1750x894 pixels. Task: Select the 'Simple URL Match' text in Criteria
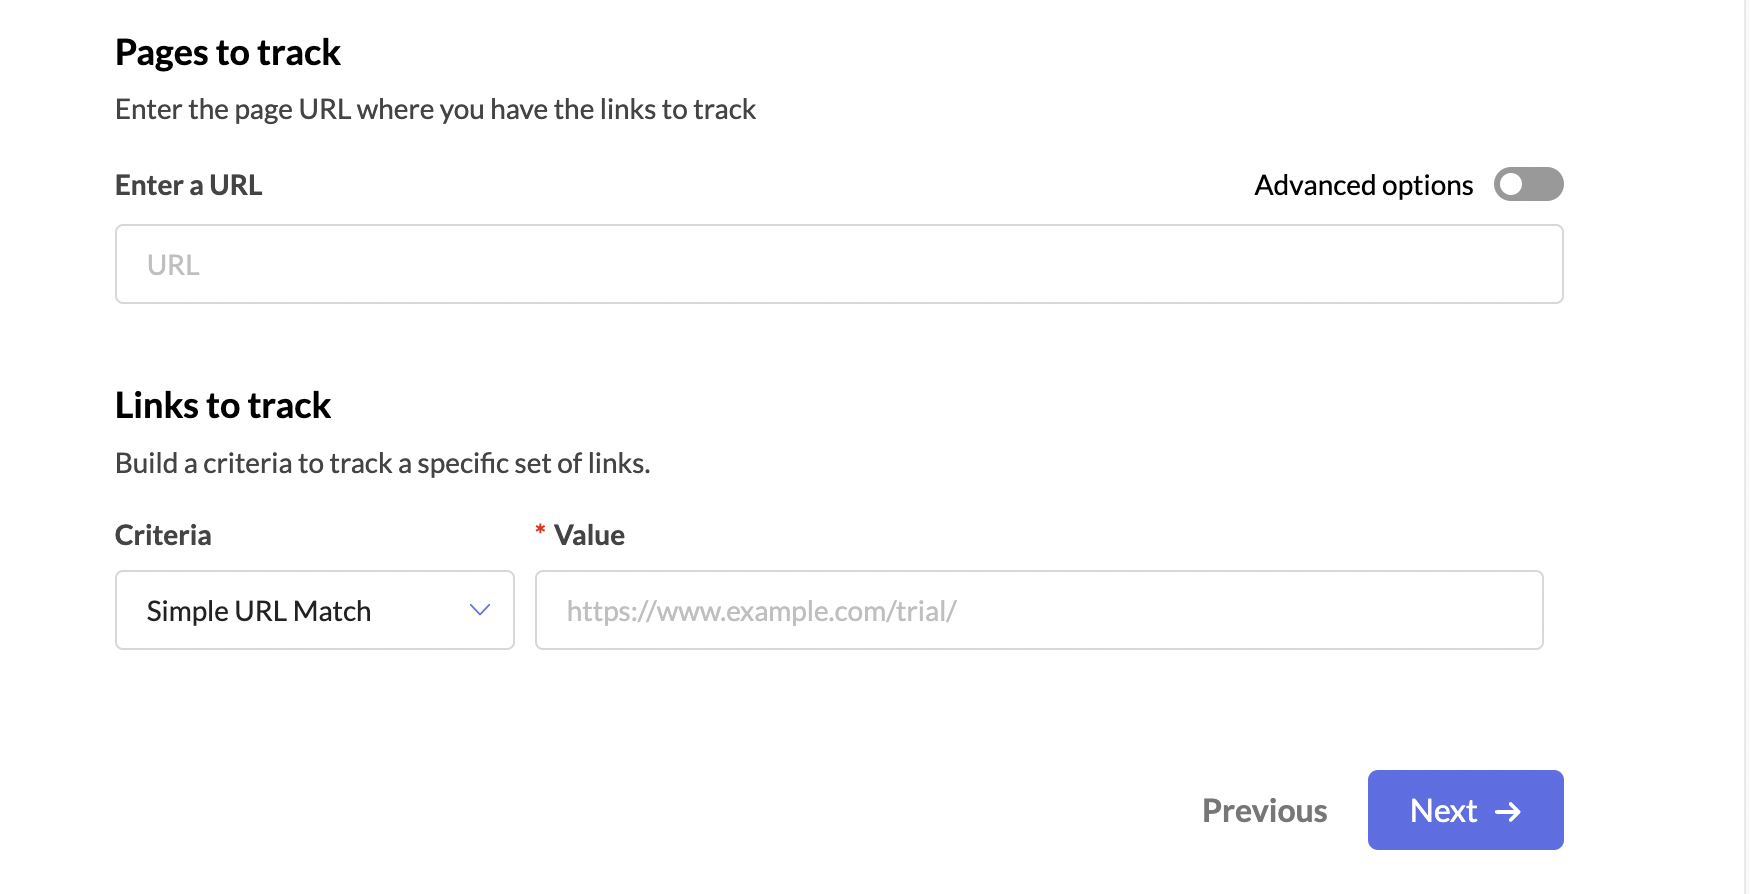pos(259,611)
